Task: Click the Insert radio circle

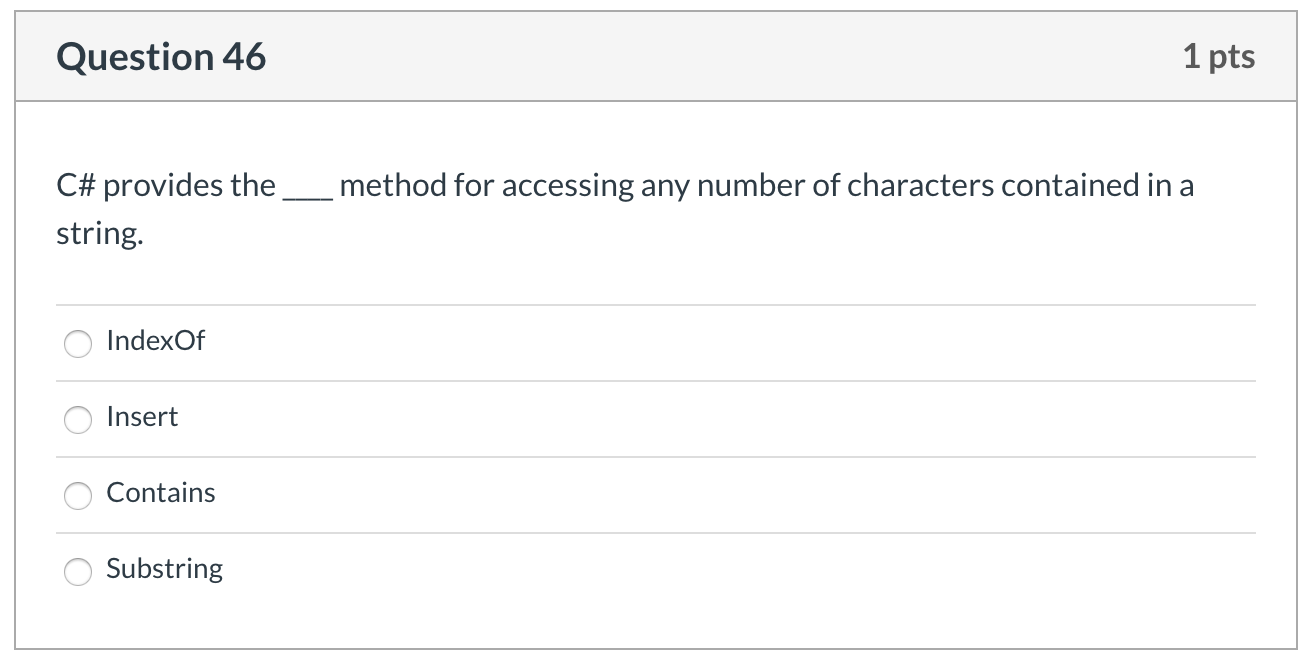Action: 78,420
